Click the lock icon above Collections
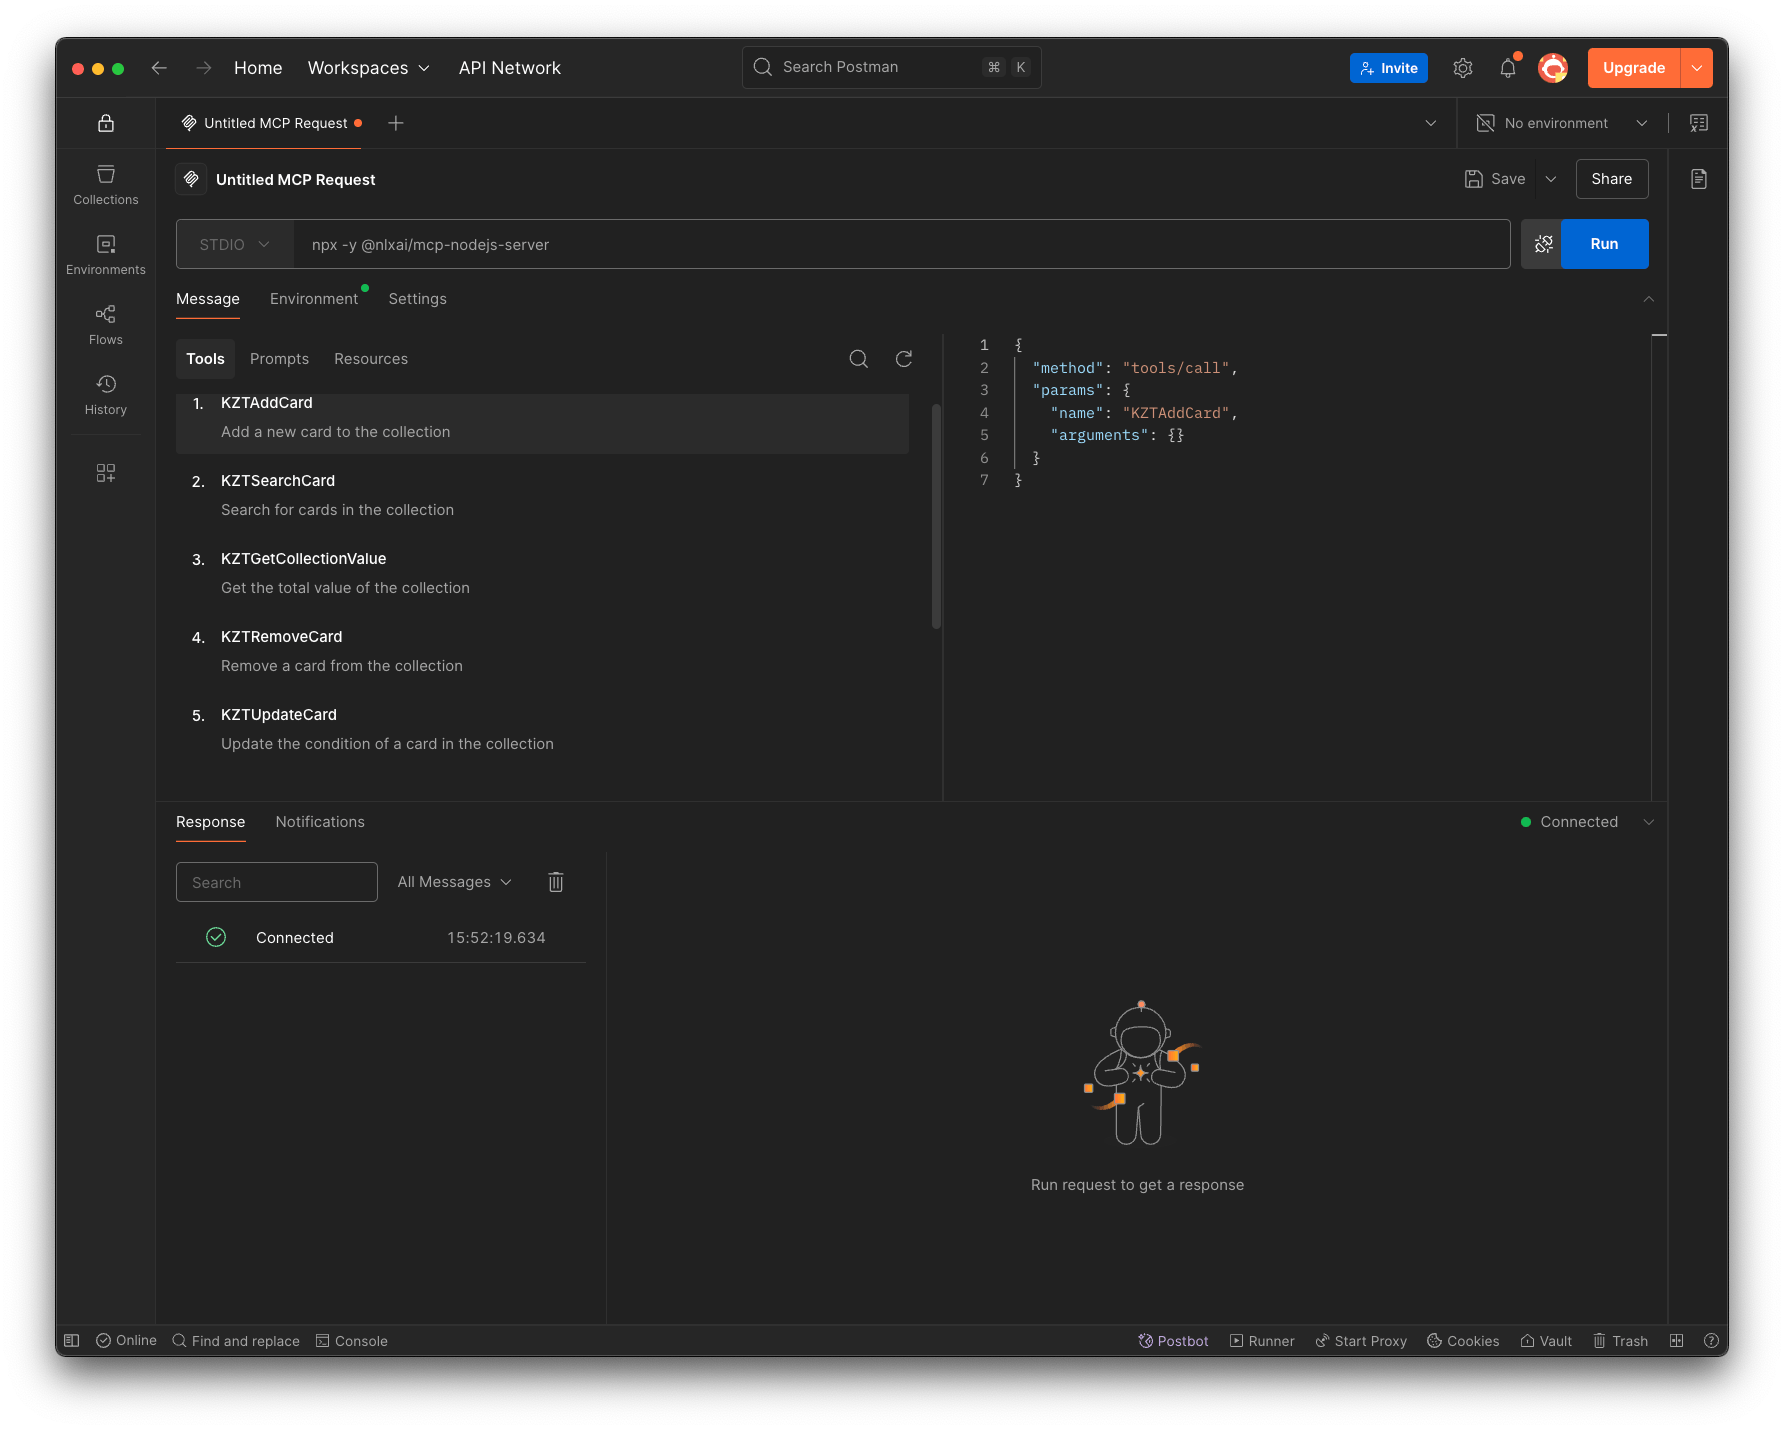1784x1430 pixels. (x=105, y=123)
